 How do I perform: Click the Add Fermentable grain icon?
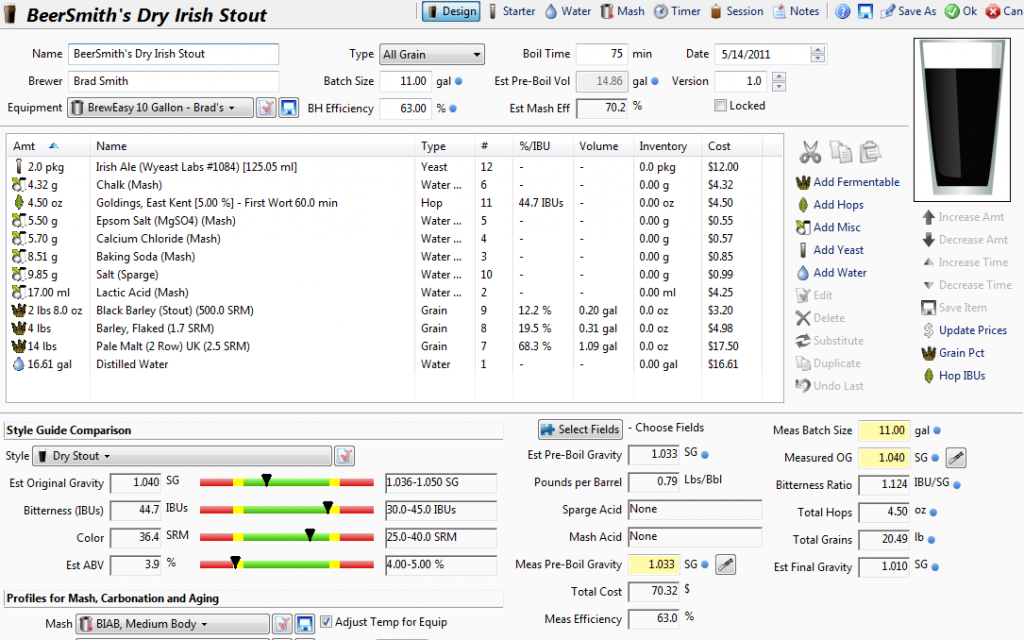(803, 182)
